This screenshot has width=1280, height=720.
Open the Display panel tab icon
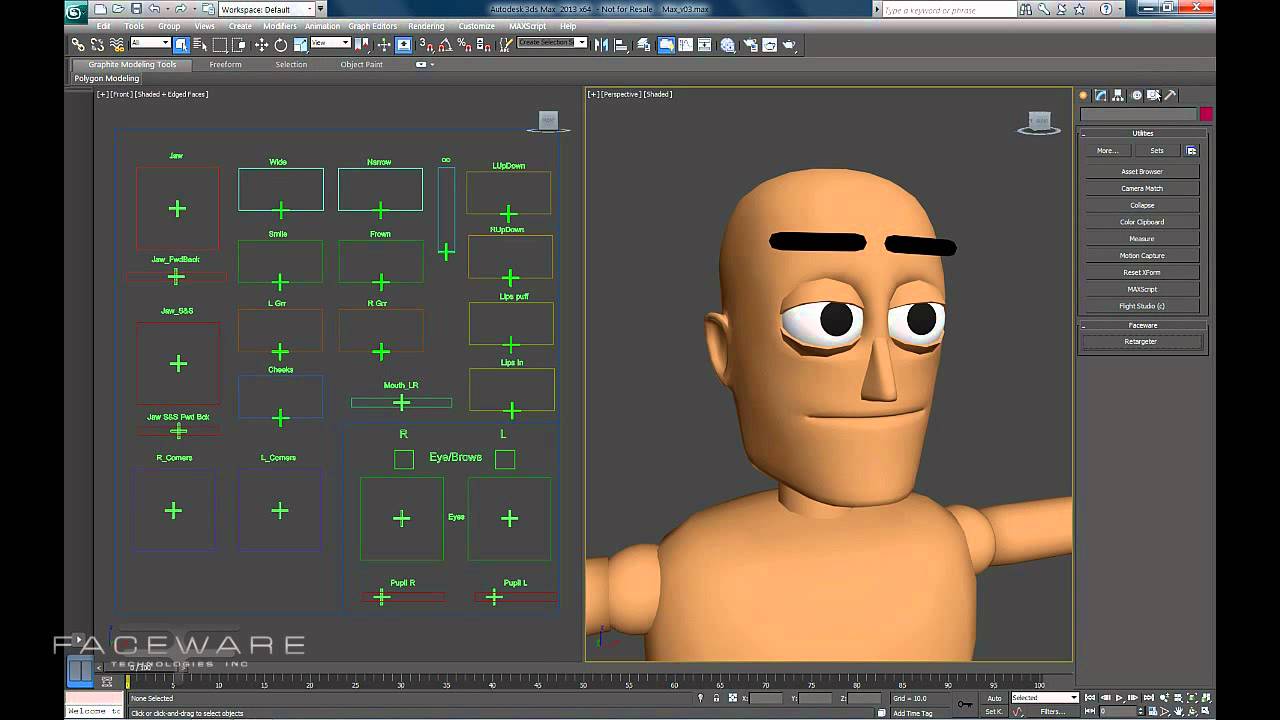point(1153,95)
